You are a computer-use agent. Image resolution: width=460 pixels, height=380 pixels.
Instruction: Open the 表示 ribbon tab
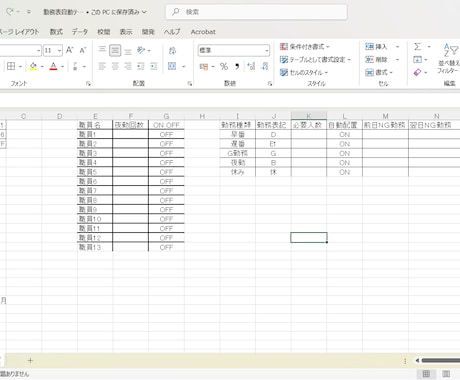click(x=126, y=32)
